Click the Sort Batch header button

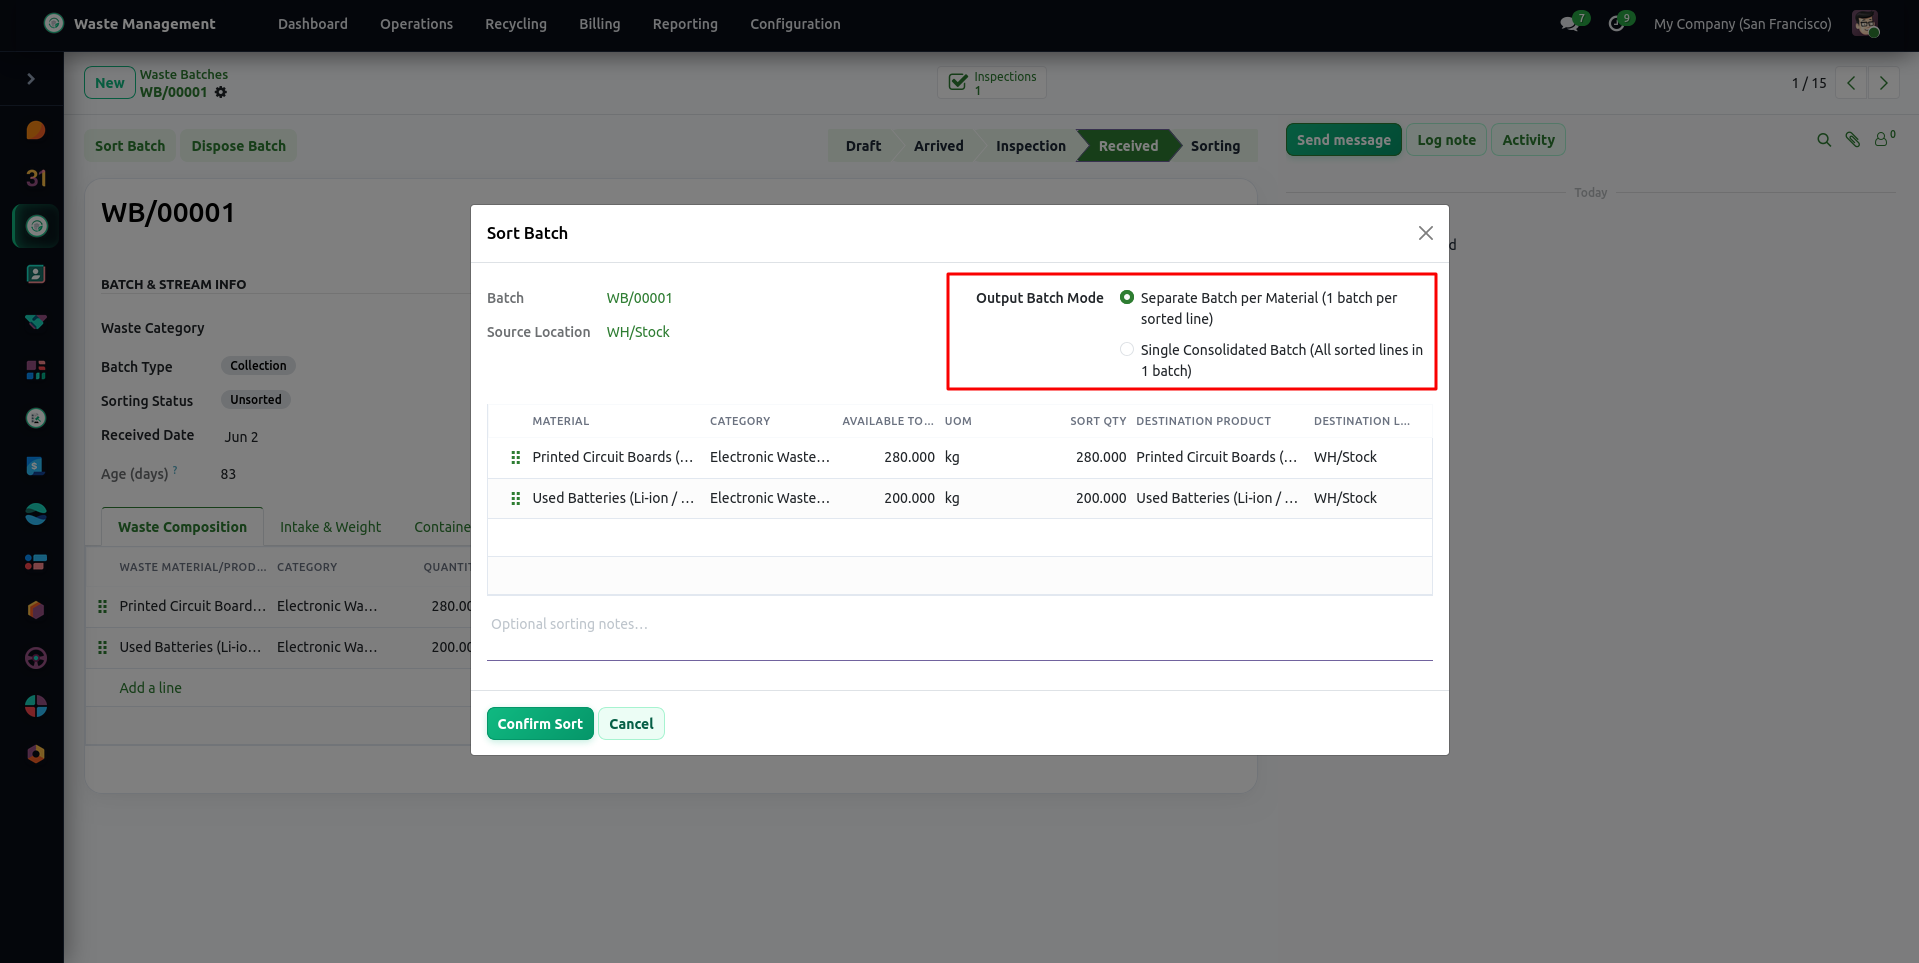(130, 146)
